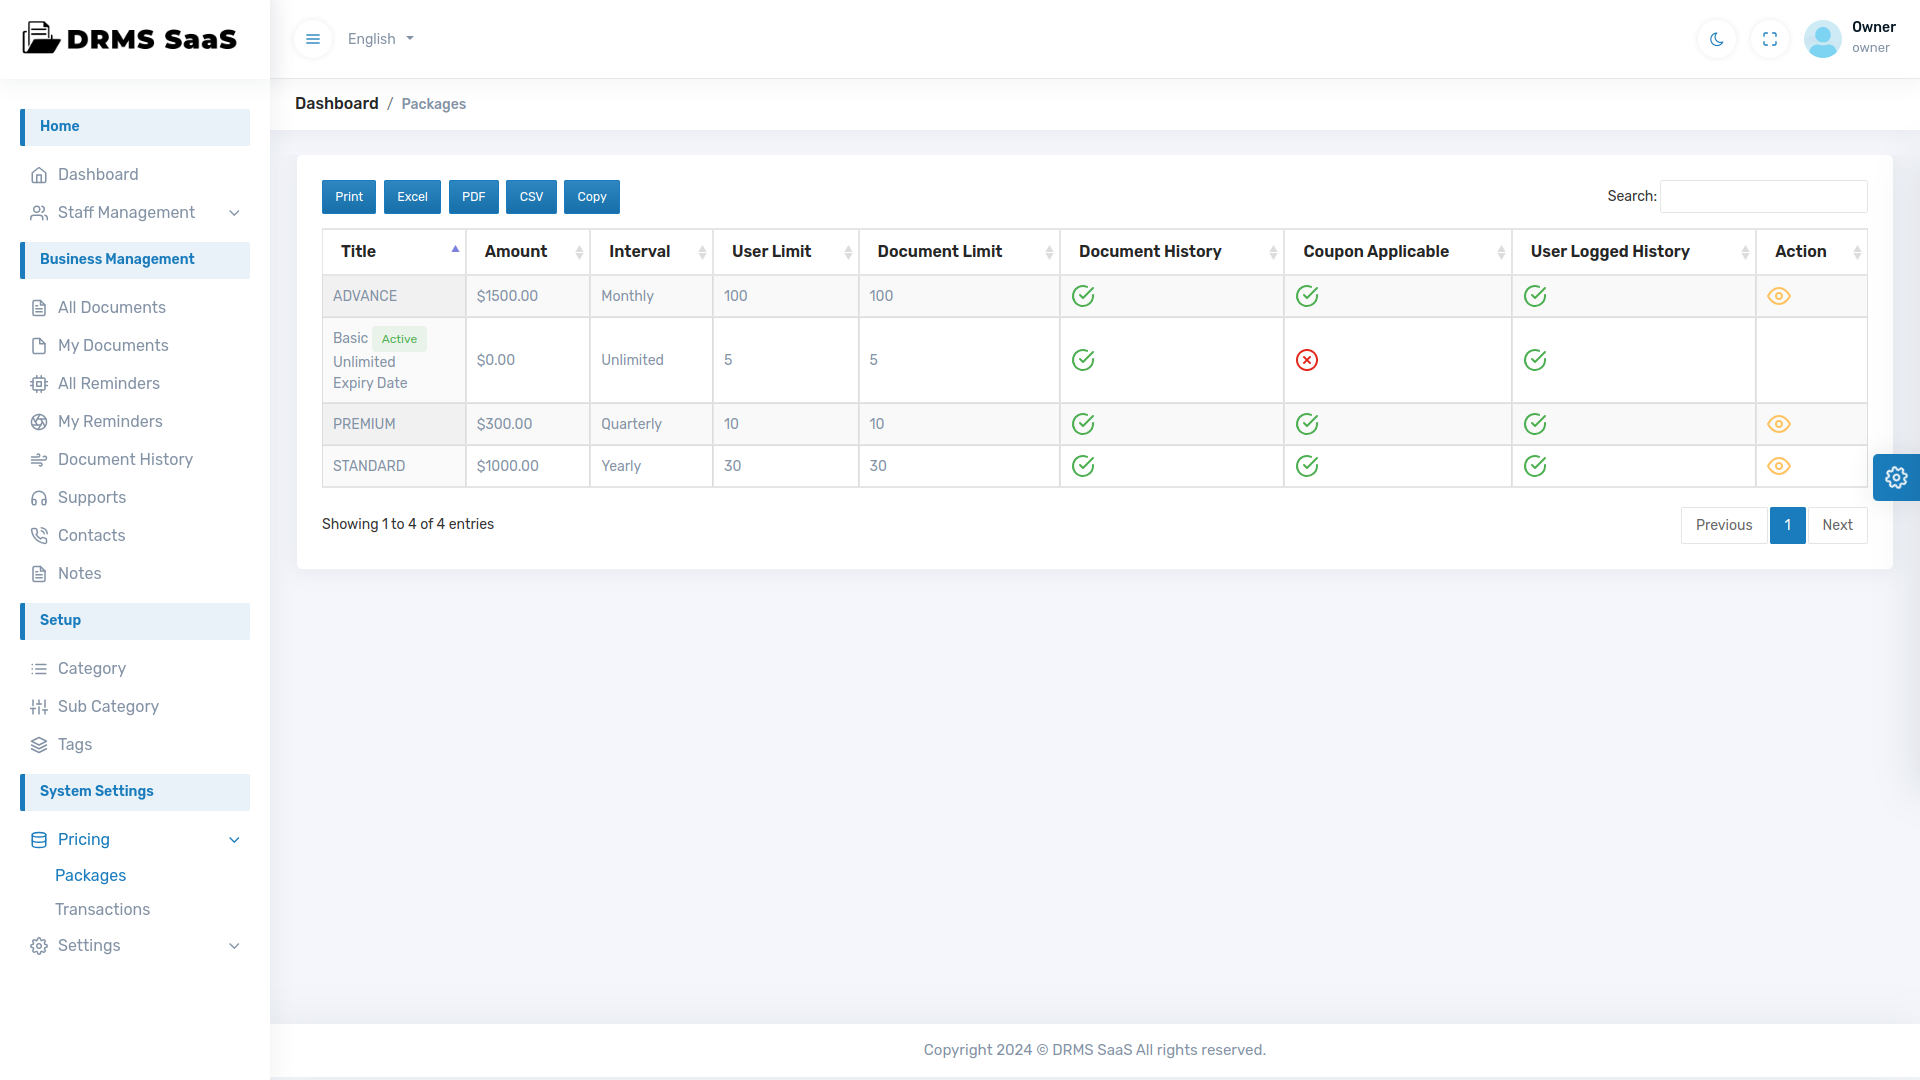Collapse the Pricing submenu

pyautogui.click(x=84, y=839)
